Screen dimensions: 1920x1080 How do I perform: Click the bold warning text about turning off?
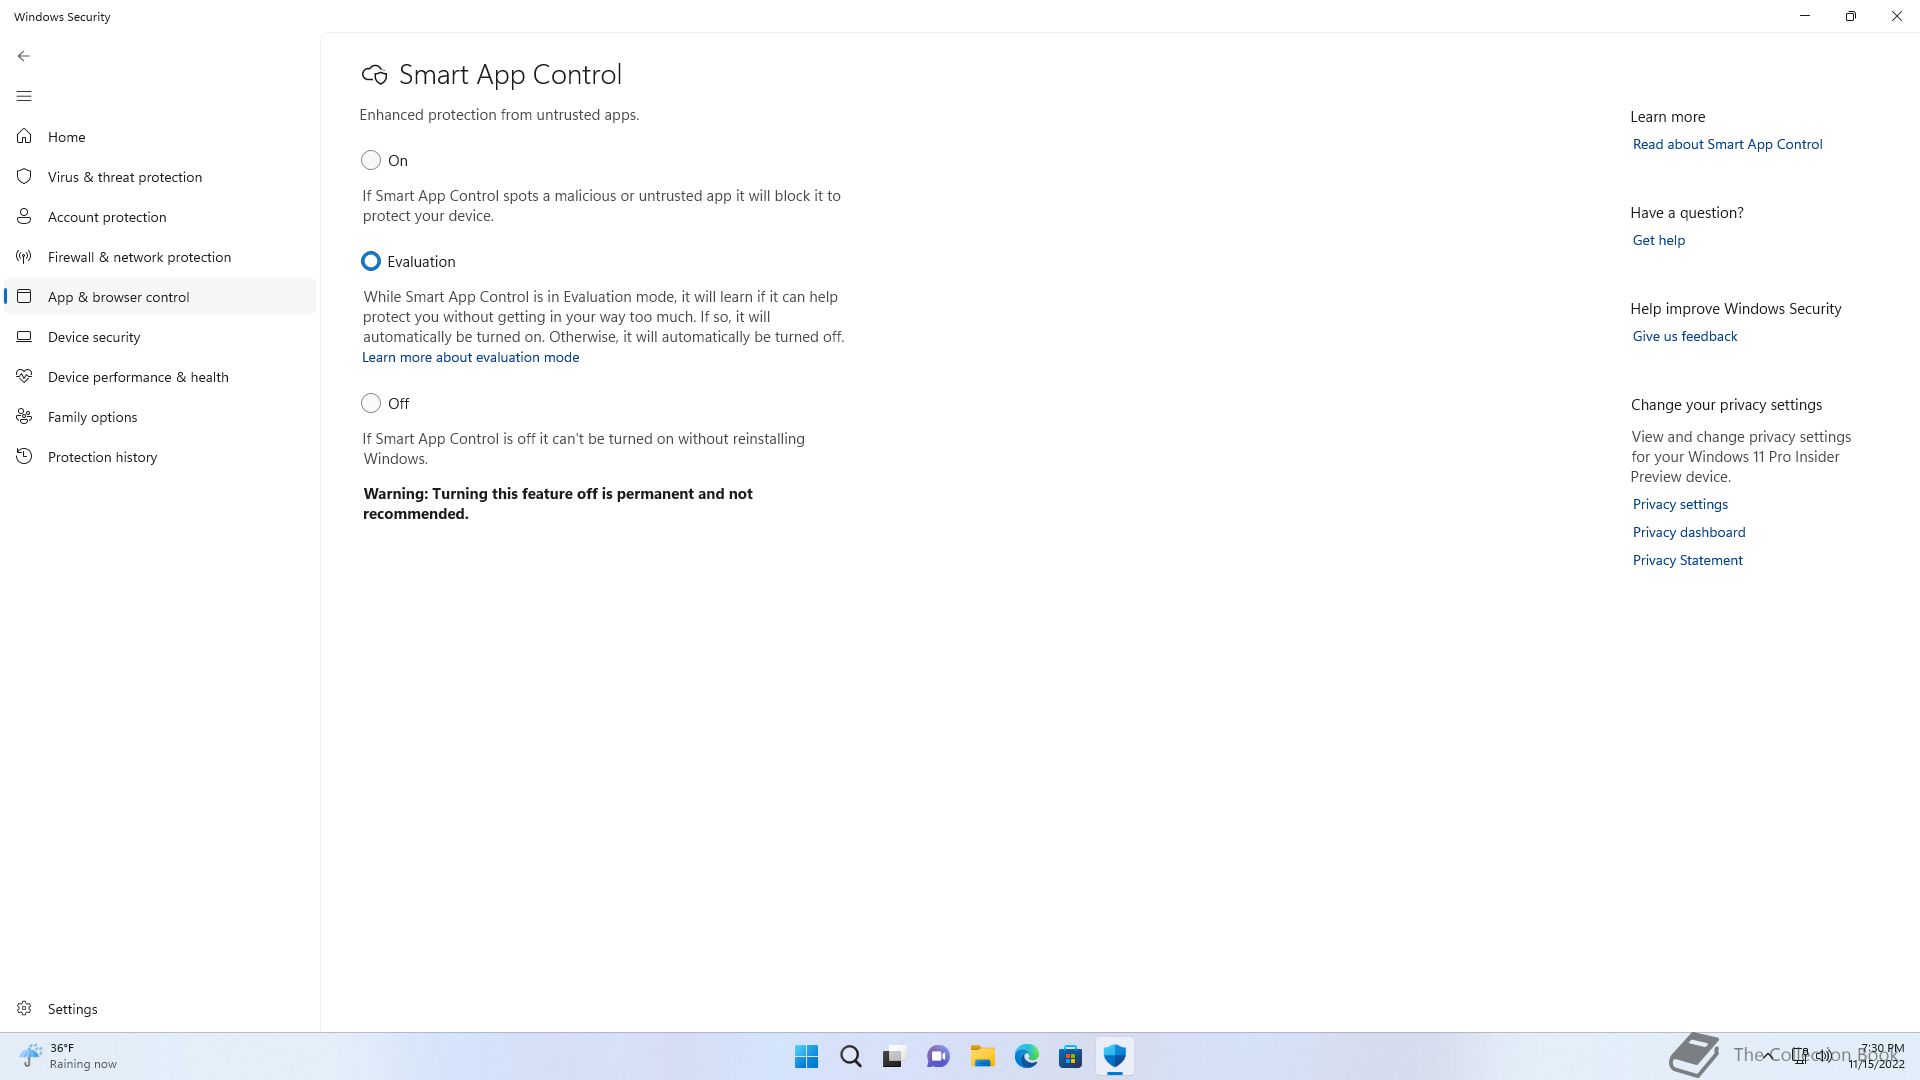[x=558, y=504]
